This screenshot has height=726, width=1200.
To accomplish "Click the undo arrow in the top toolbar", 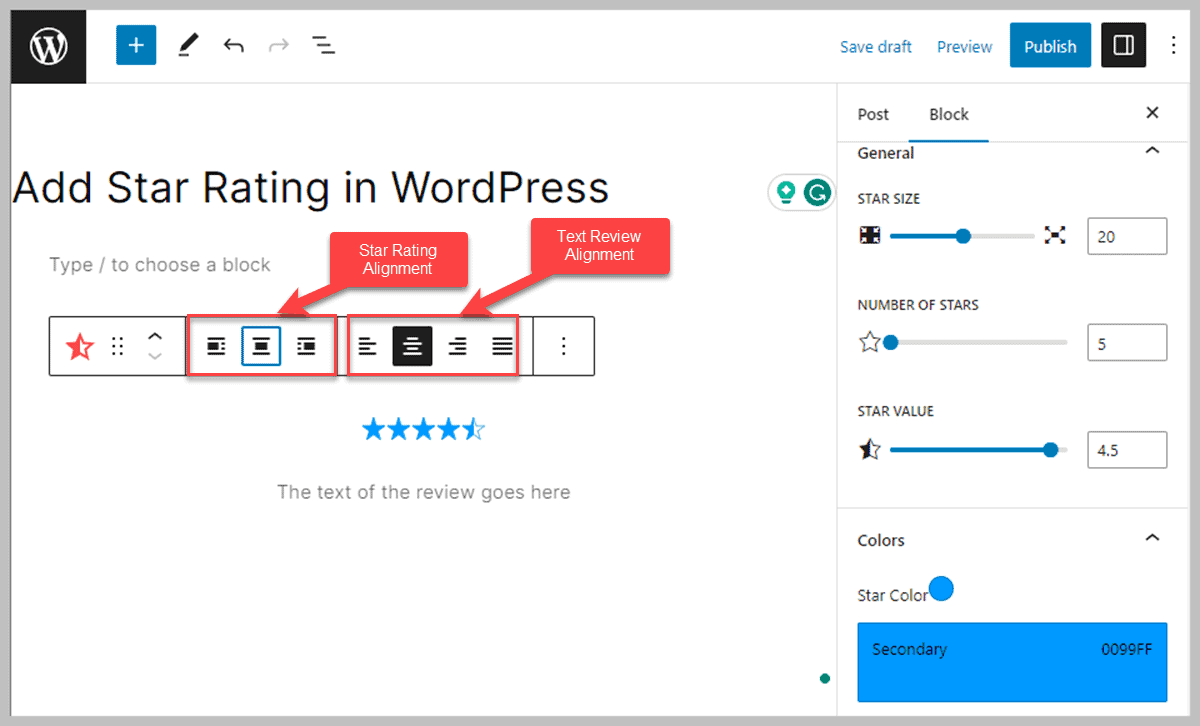I will click(234, 45).
